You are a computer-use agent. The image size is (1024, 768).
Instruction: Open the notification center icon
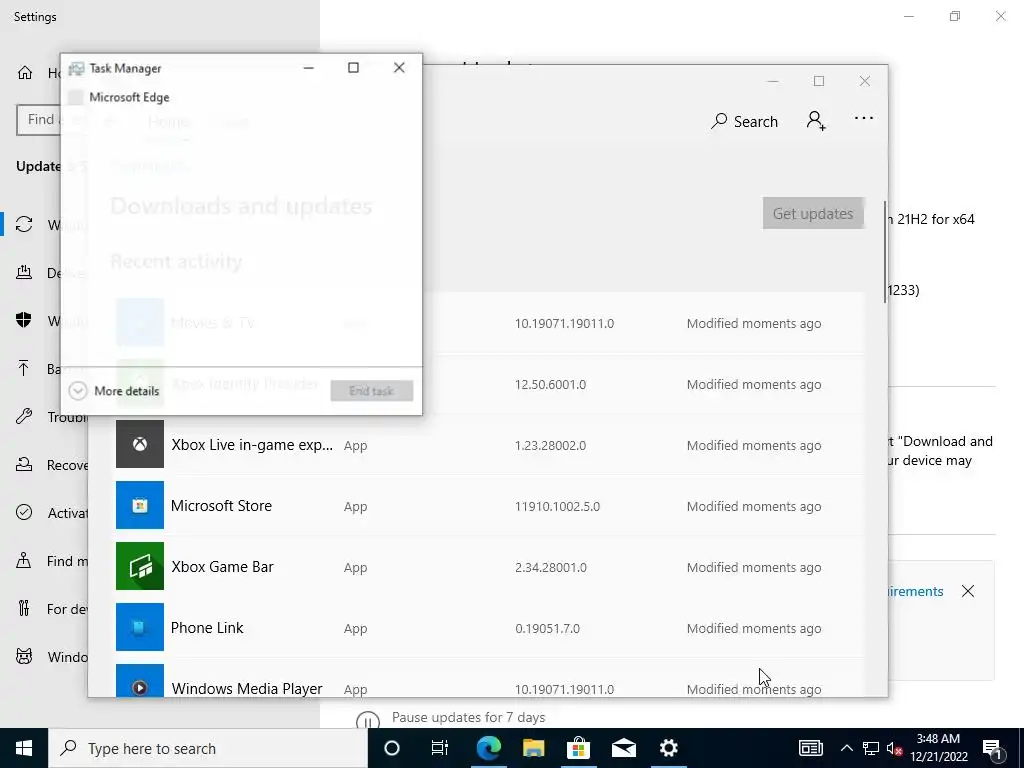(x=993, y=749)
